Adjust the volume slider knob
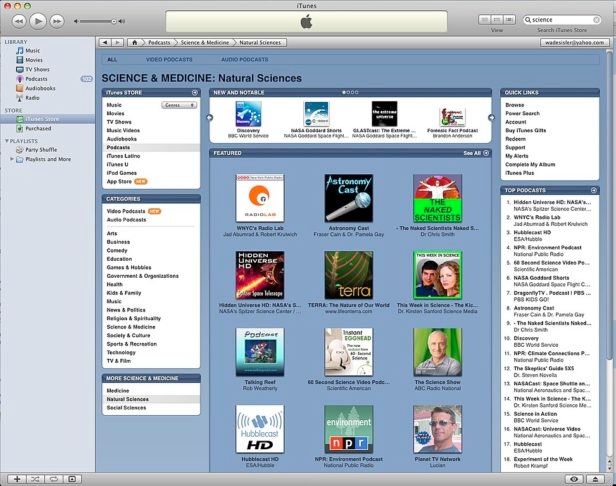 pyautogui.click(x=114, y=21)
